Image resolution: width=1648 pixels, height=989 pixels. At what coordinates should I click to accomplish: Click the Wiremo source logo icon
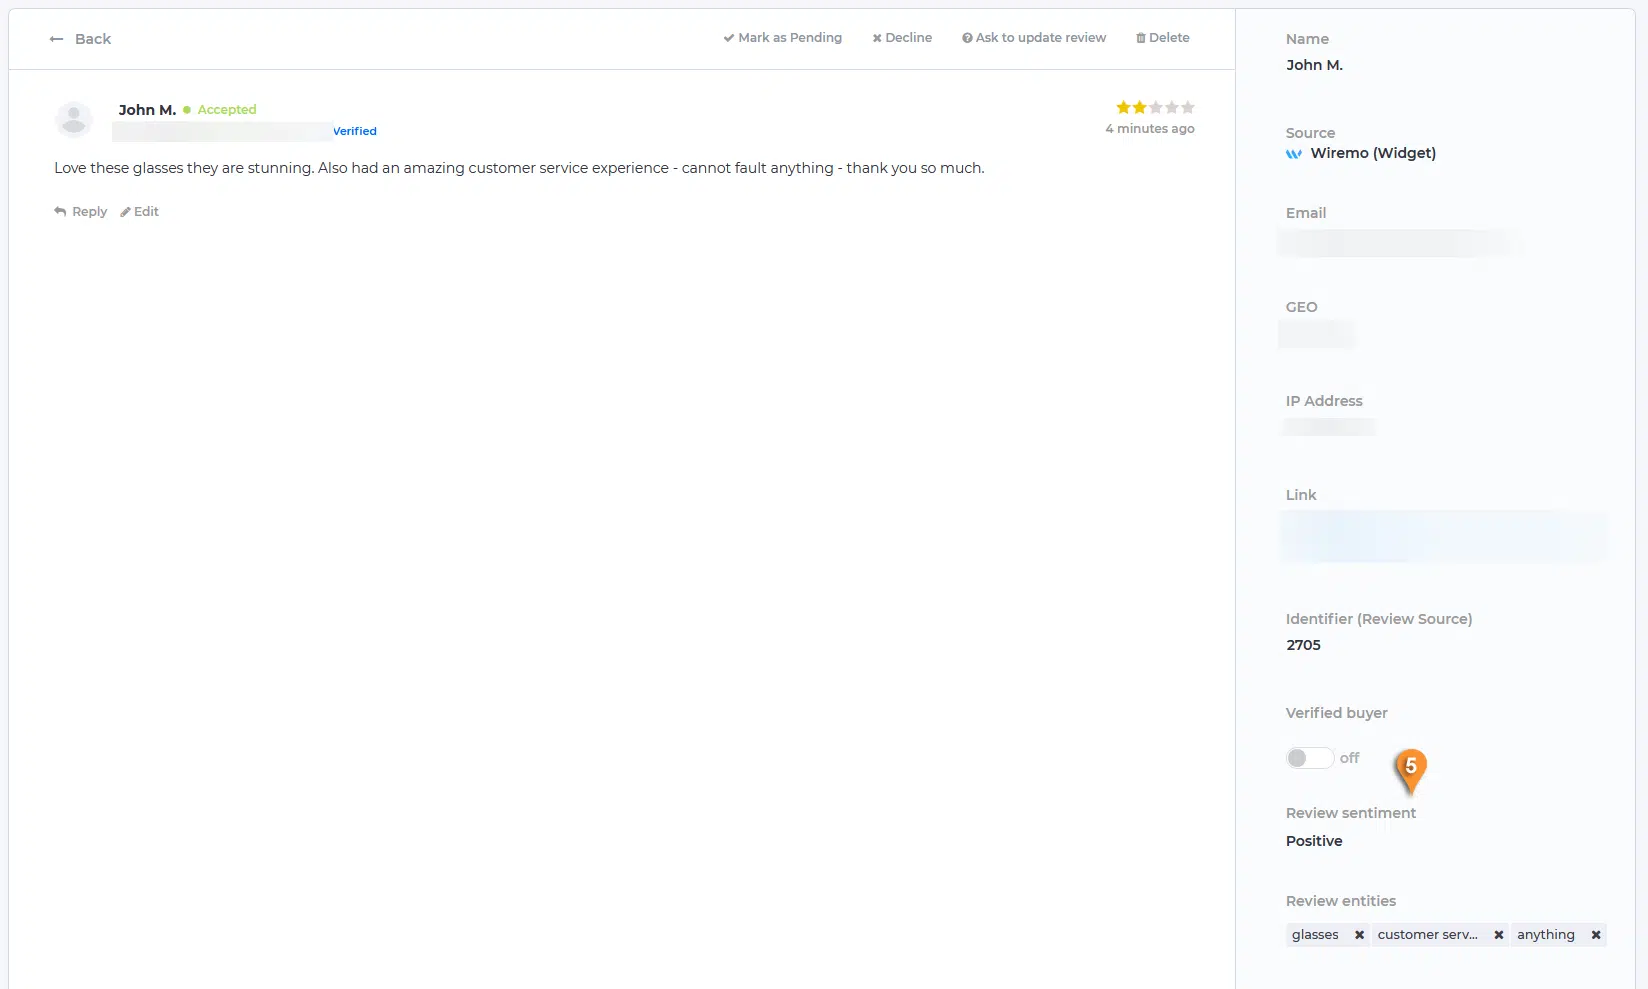pyautogui.click(x=1294, y=154)
